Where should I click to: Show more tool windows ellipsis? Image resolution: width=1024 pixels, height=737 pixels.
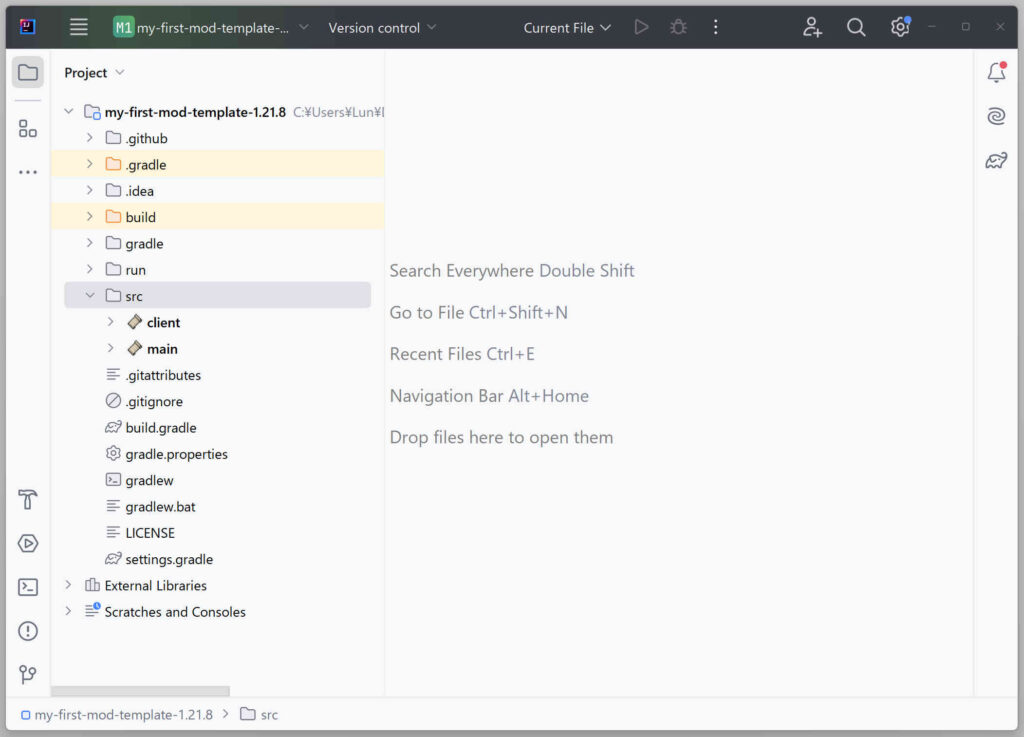pos(28,172)
